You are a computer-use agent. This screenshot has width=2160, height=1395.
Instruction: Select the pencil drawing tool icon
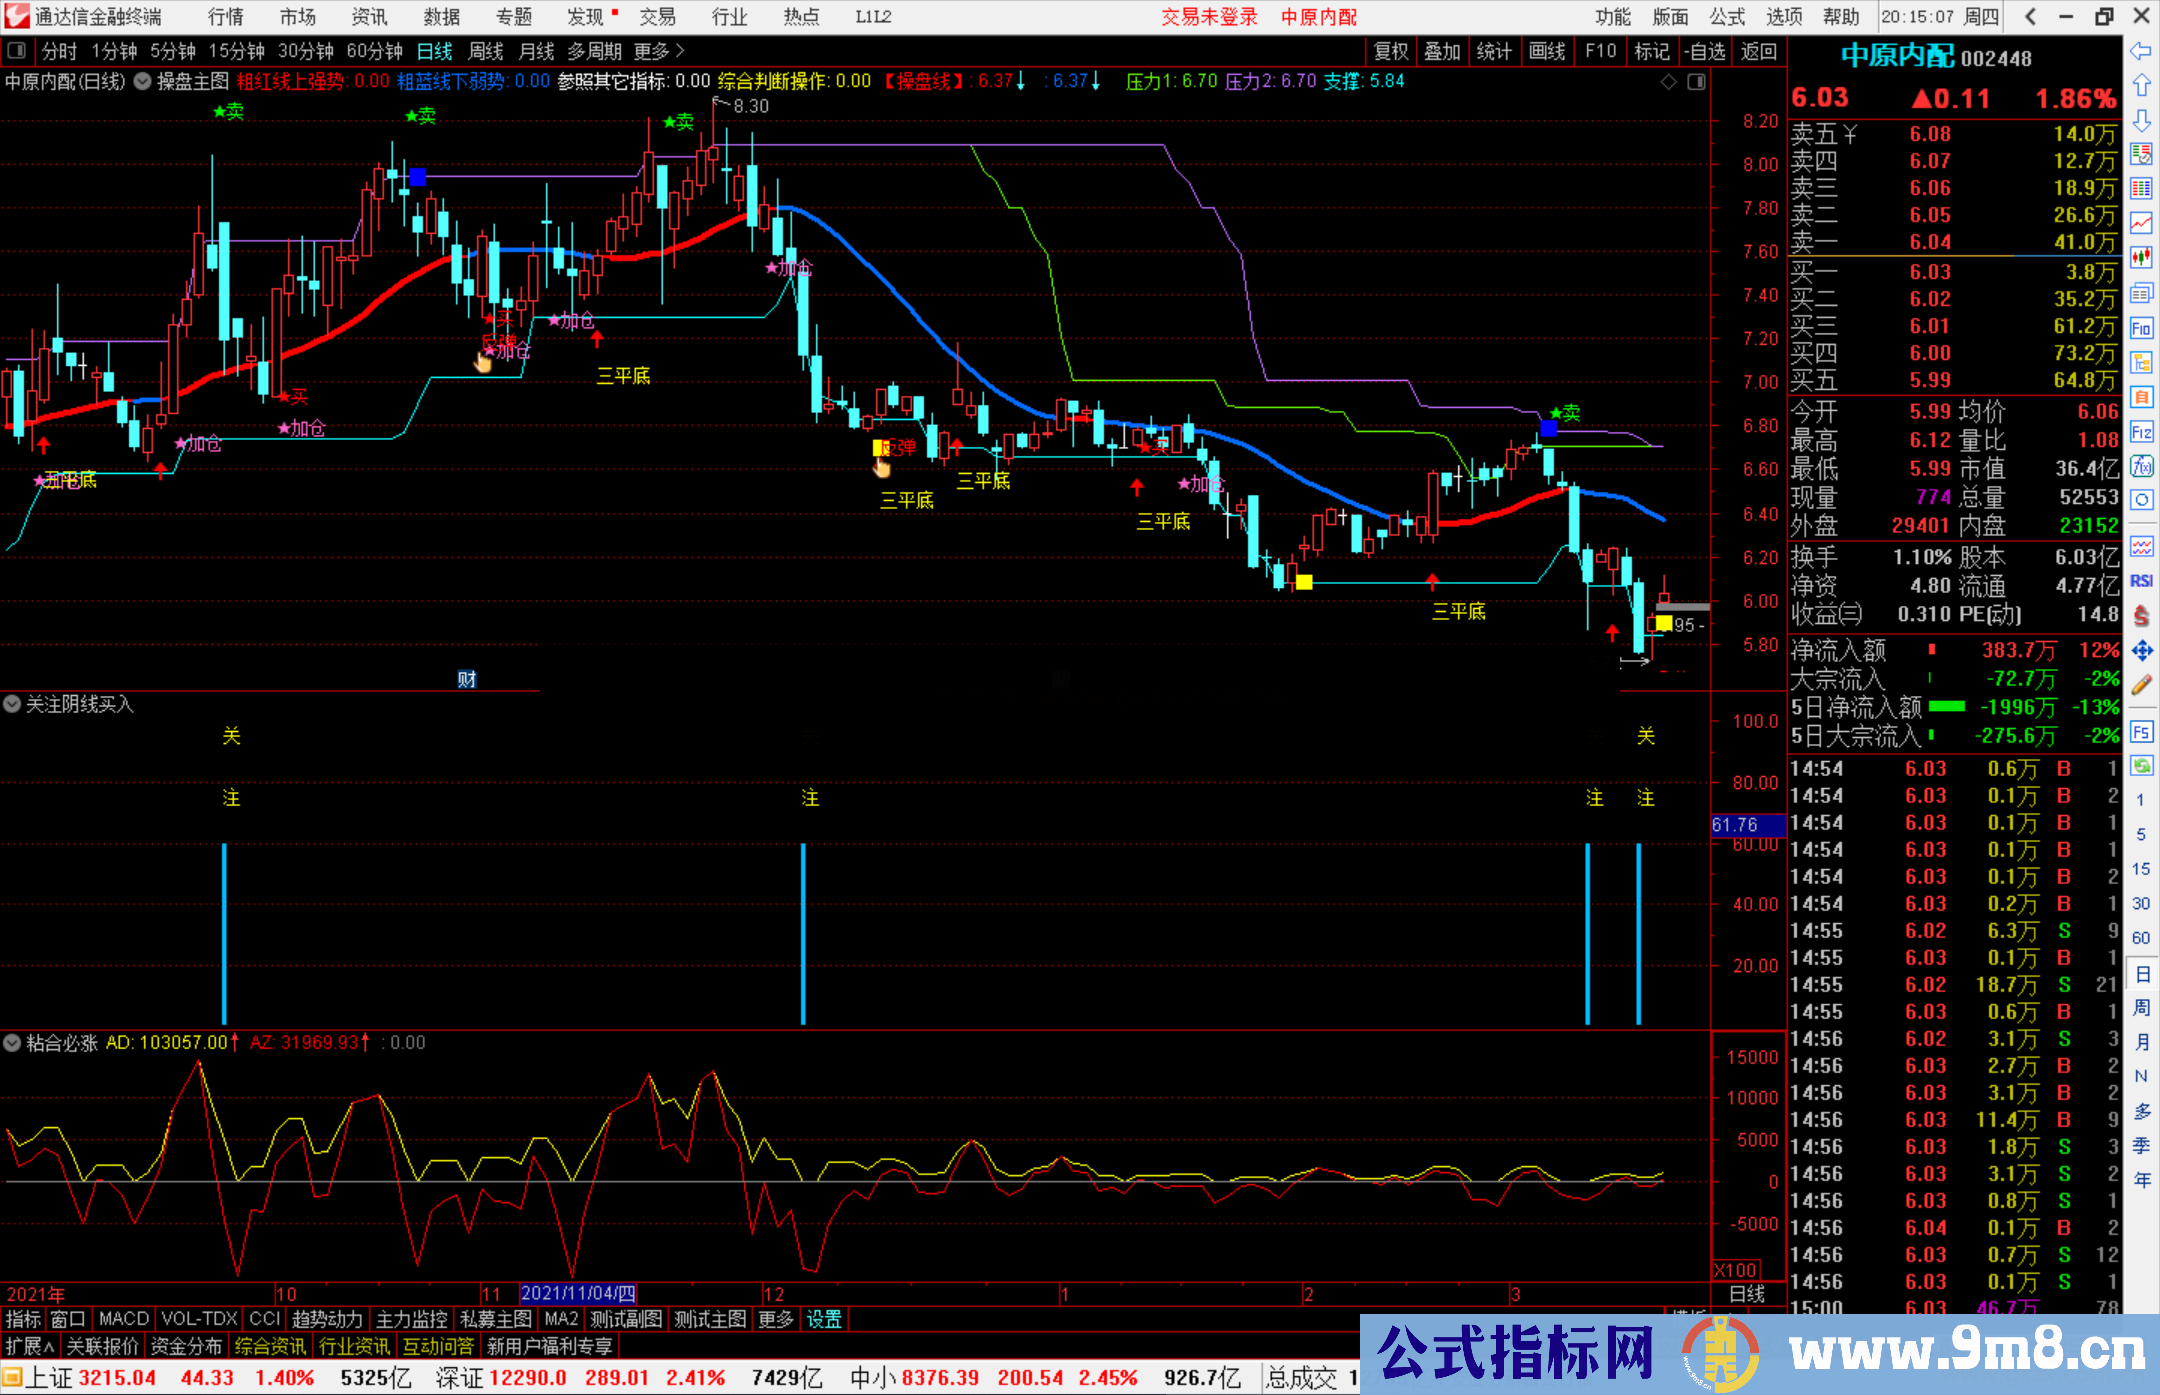[x=2140, y=685]
